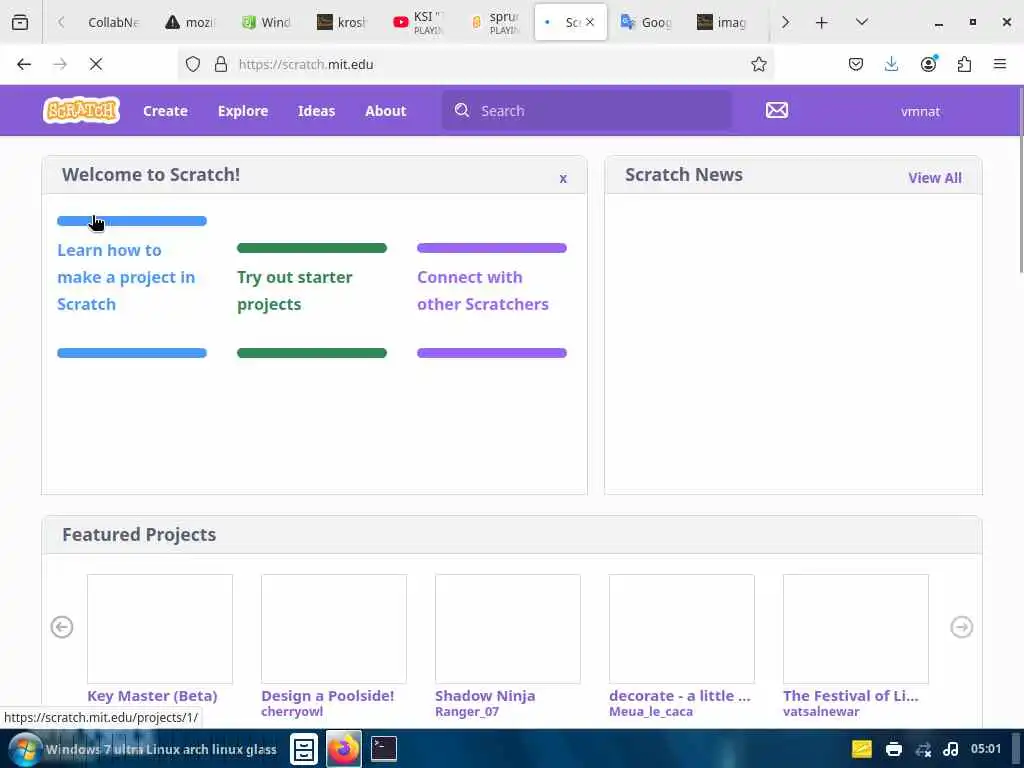
Task: Switch to the CollabNet tab
Action: click(x=112, y=22)
